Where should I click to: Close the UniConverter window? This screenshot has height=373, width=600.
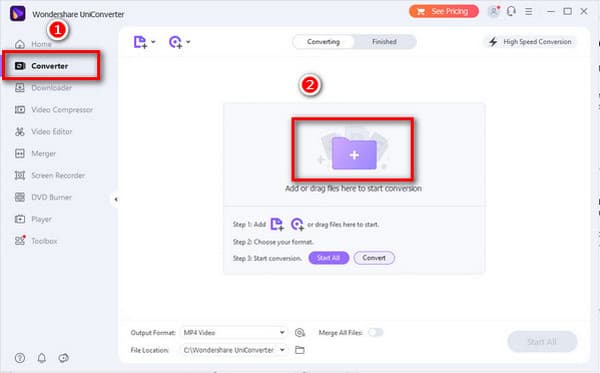584,11
